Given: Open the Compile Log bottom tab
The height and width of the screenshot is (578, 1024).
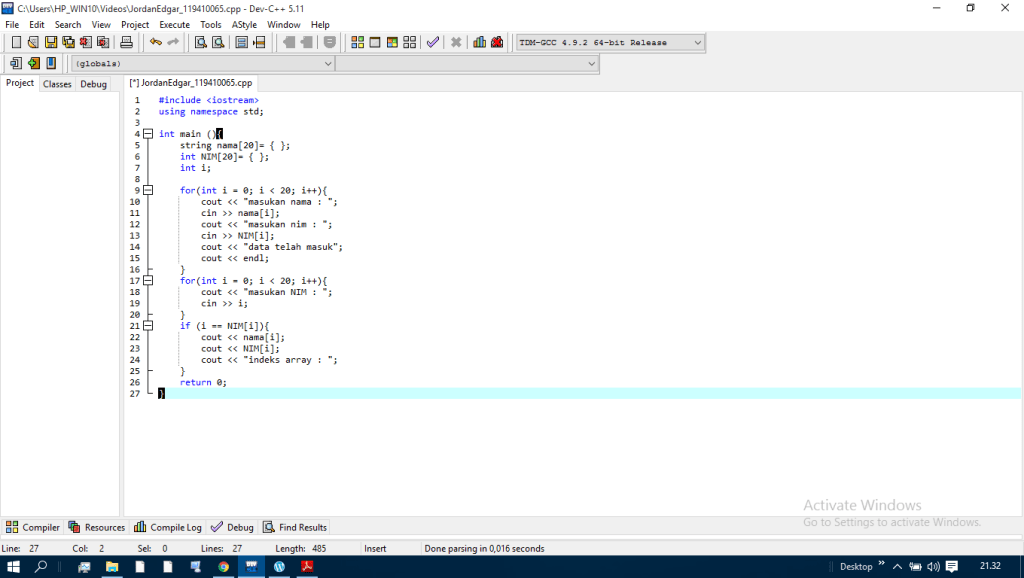Looking at the screenshot, I should tap(168, 527).
